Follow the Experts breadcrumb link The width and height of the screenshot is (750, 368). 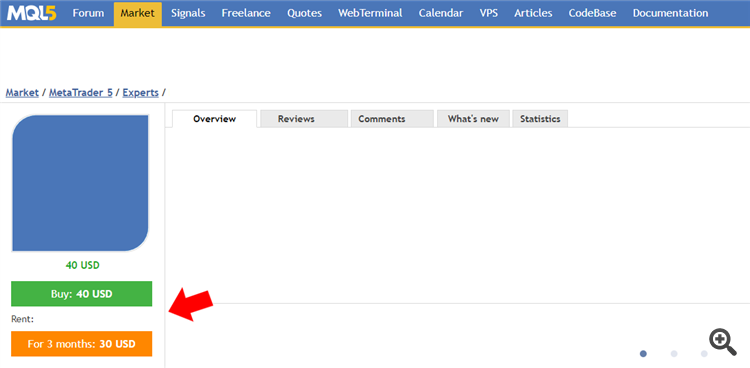(x=140, y=93)
